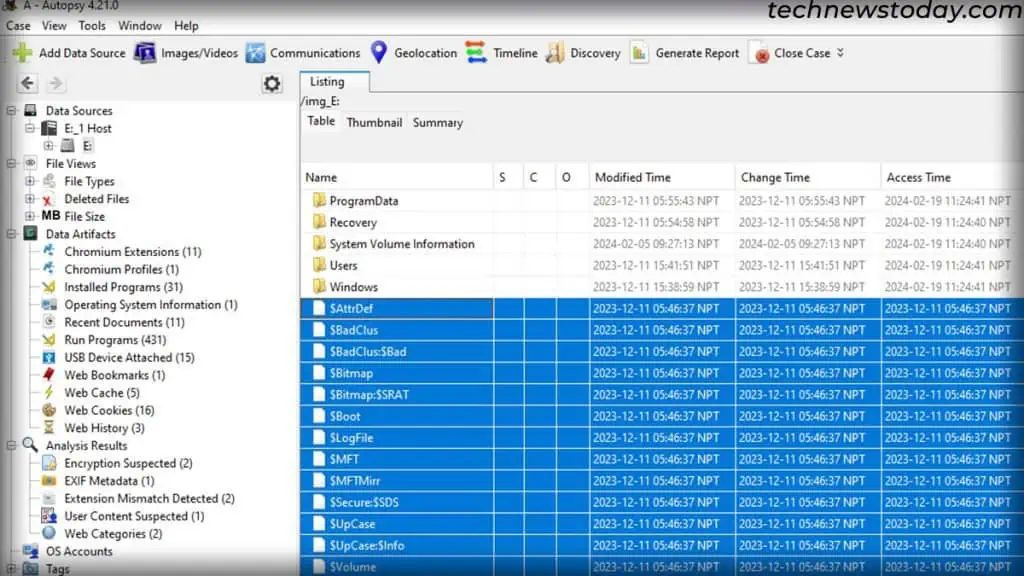The image size is (1024, 576).
Task: Select Extension Mismatch Detected (2) item
Action: [149, 498]
